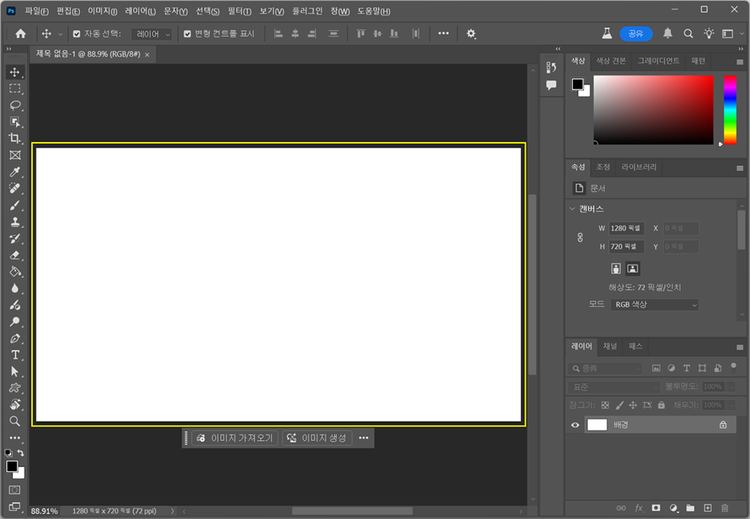Click the 이미지 생성 button
Viewport: 750px width, 519px height.
(317, 438)
